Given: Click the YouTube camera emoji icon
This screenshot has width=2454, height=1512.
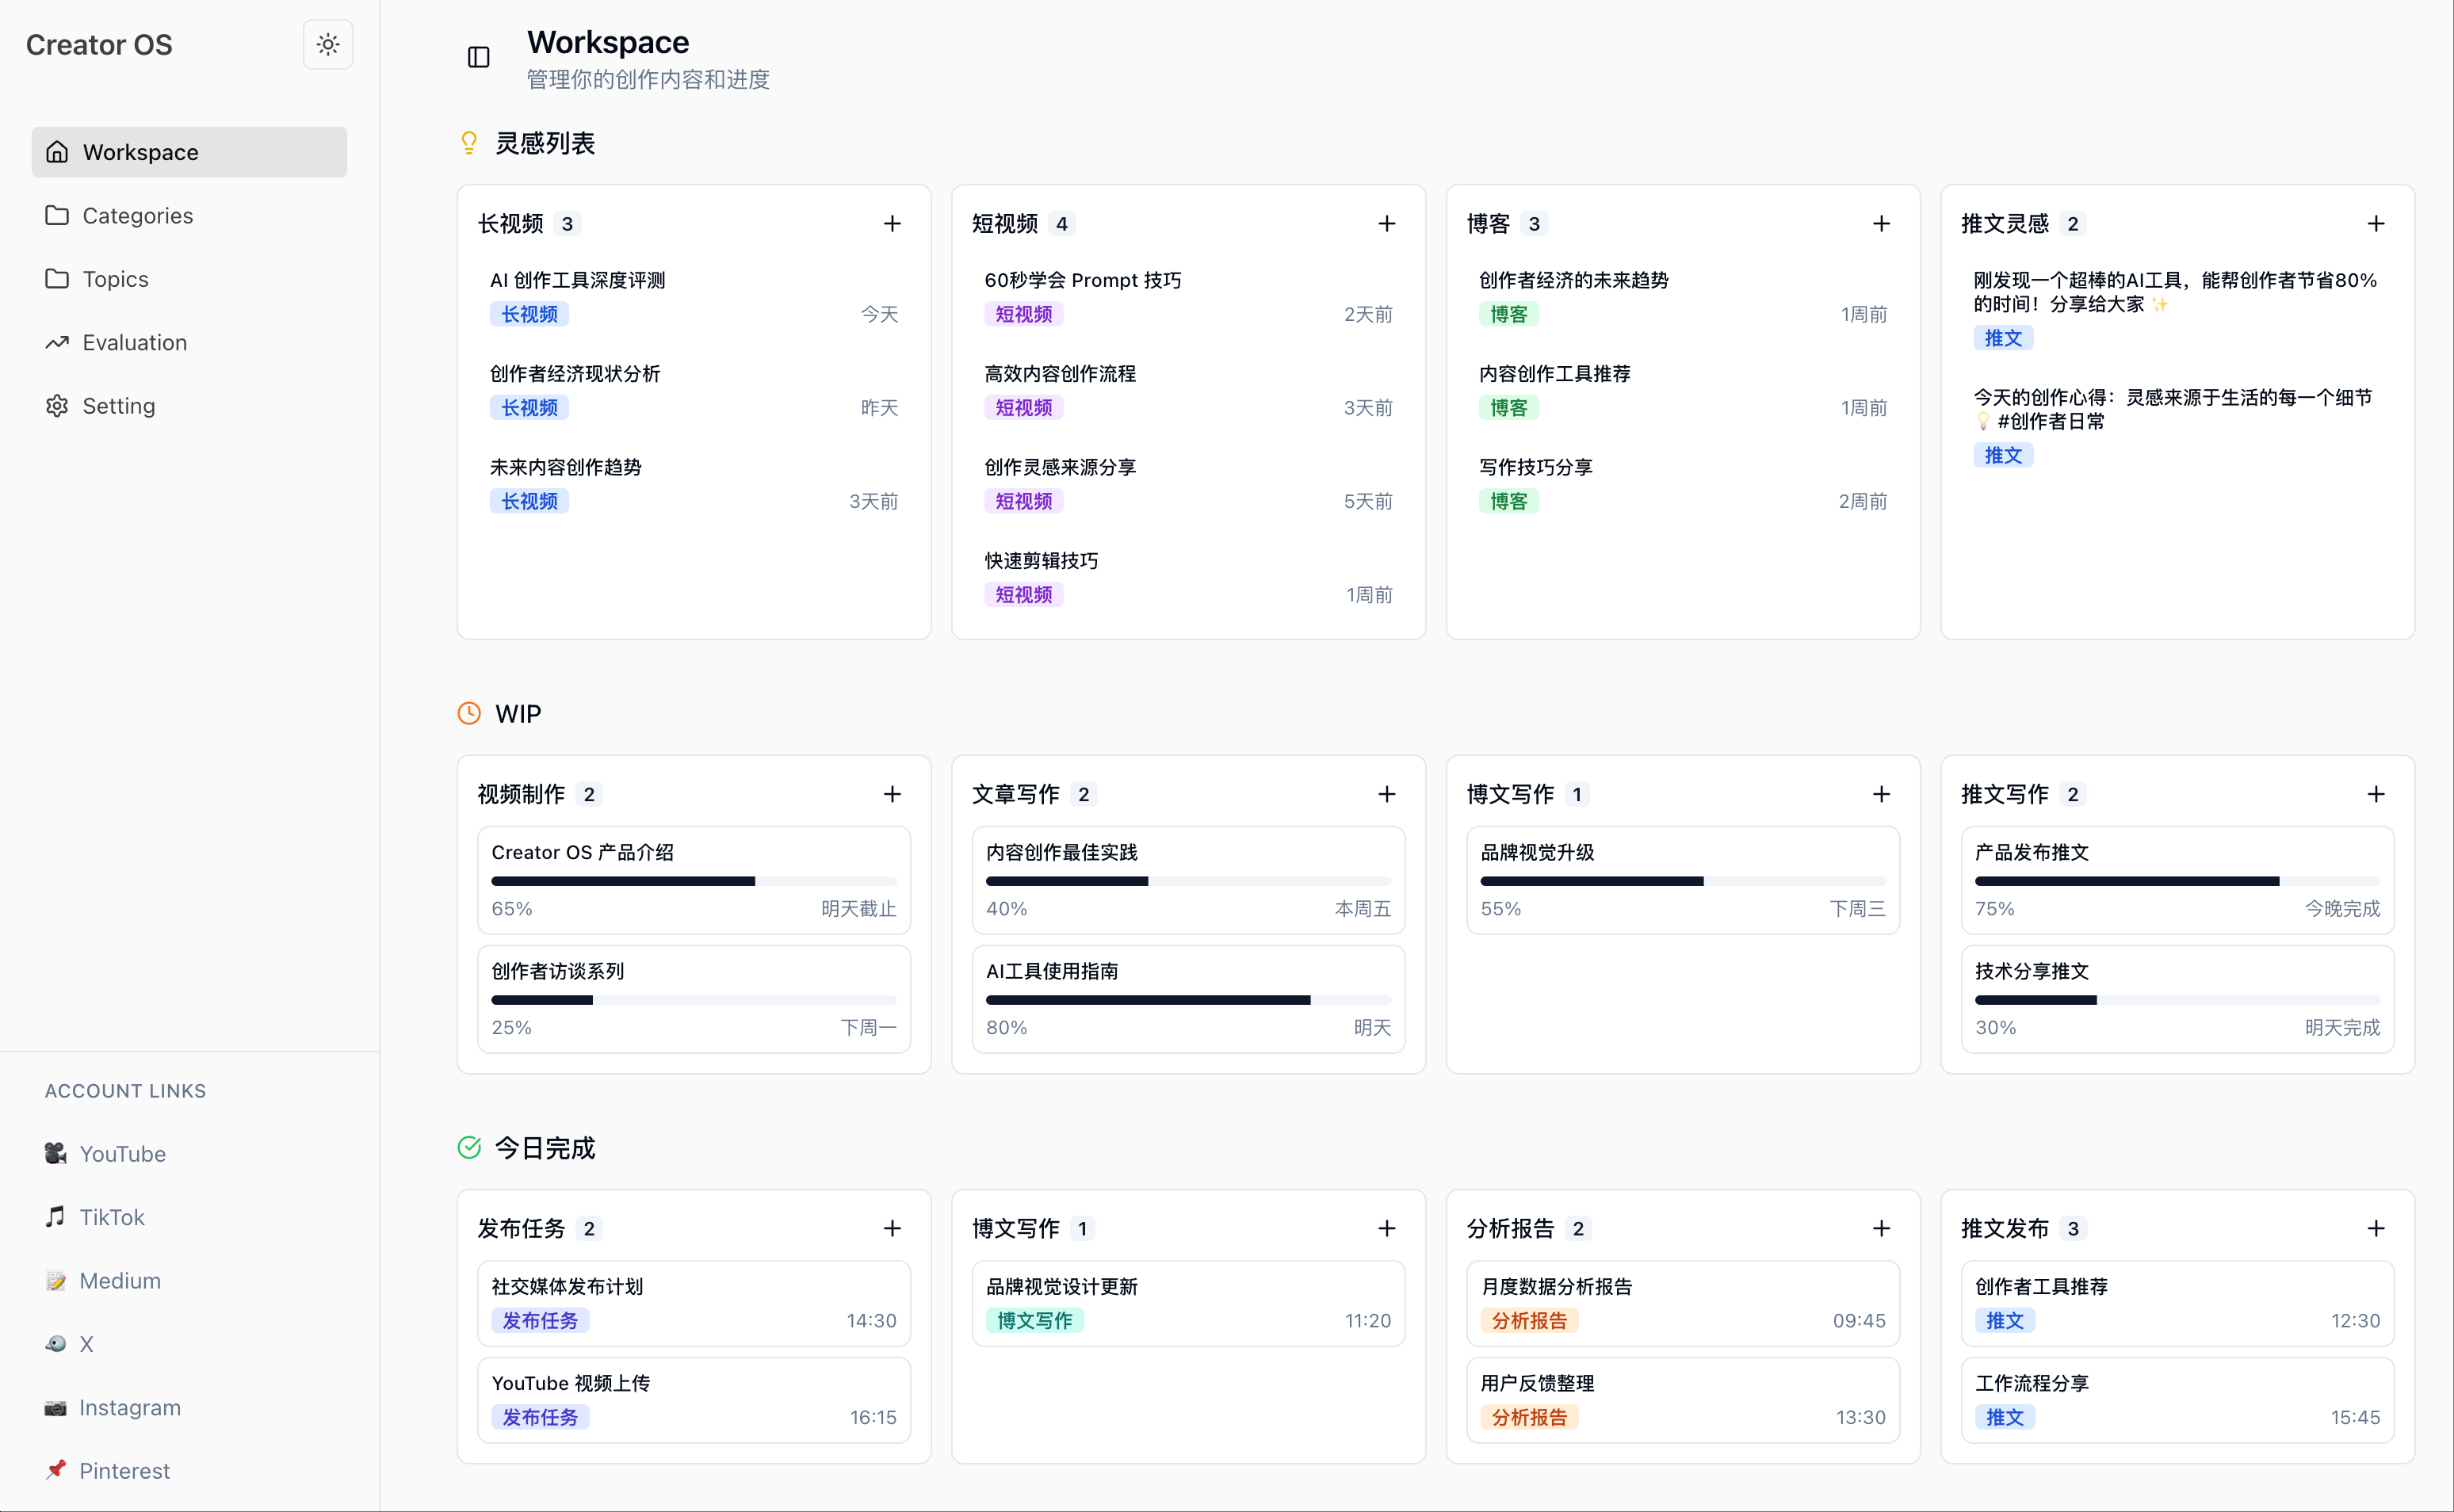Looking at the screenshot, I should click(56, 1153).
